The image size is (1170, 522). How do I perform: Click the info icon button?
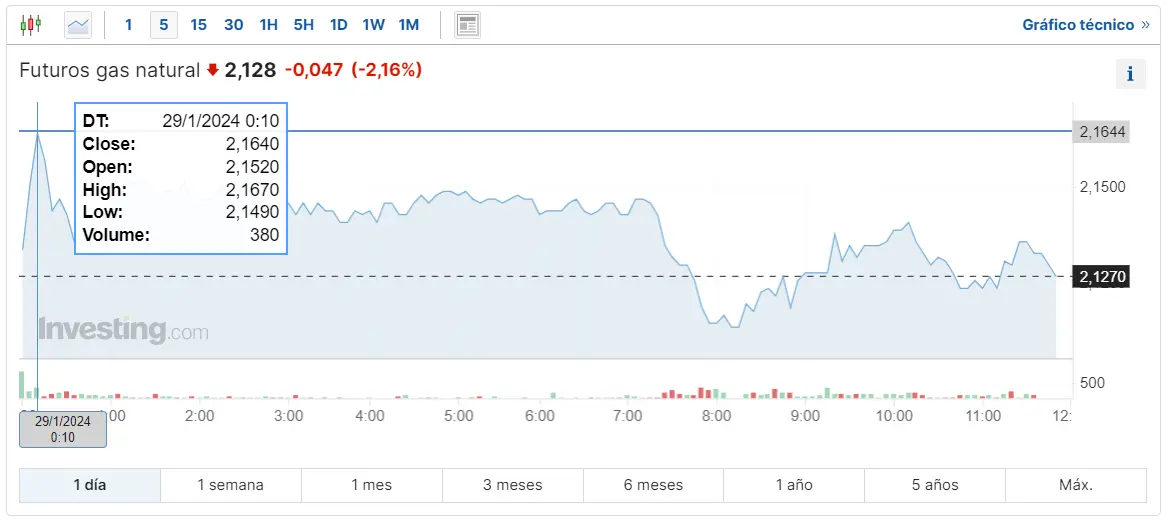pos(1130,74)
